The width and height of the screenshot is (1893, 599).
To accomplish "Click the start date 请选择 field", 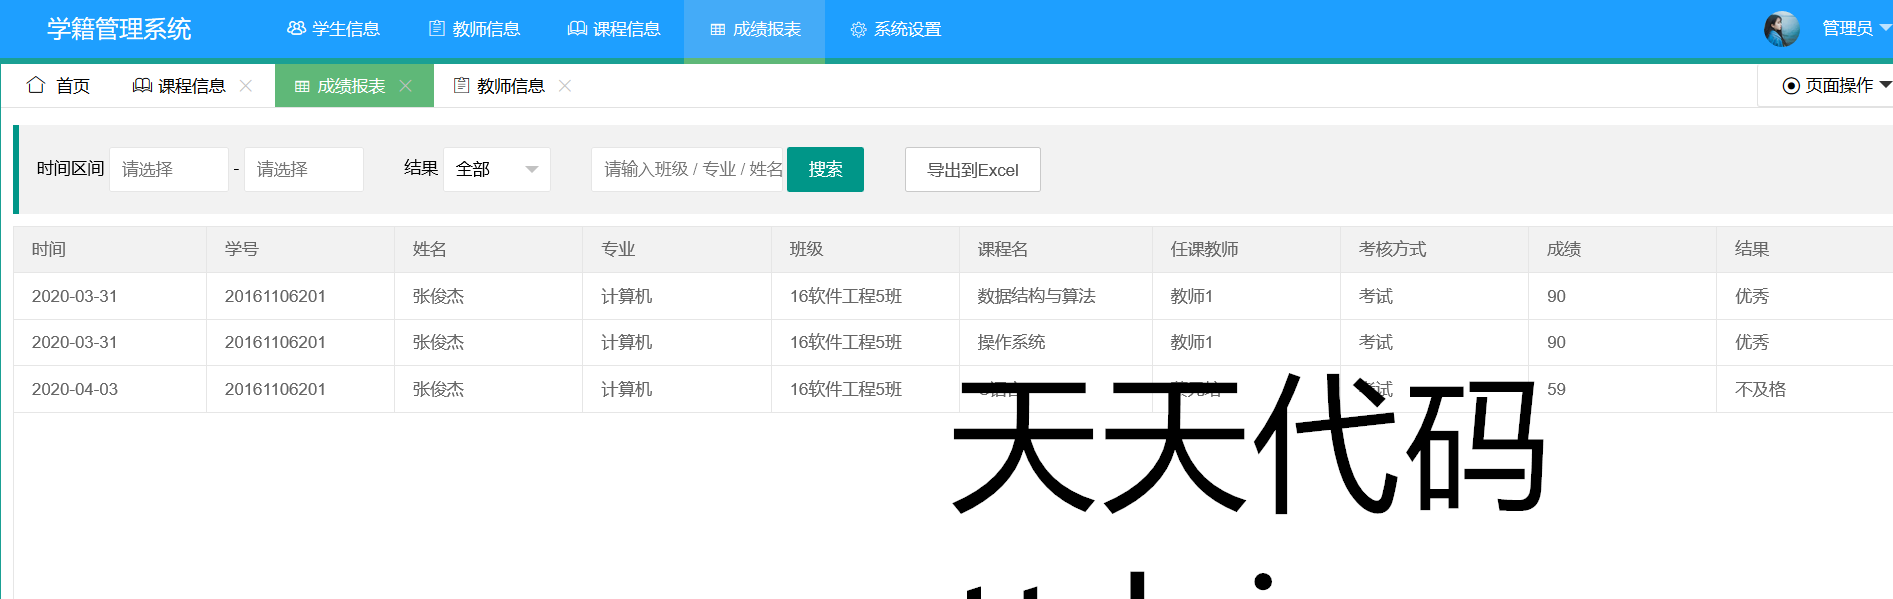I will click(x=169, y=170).
